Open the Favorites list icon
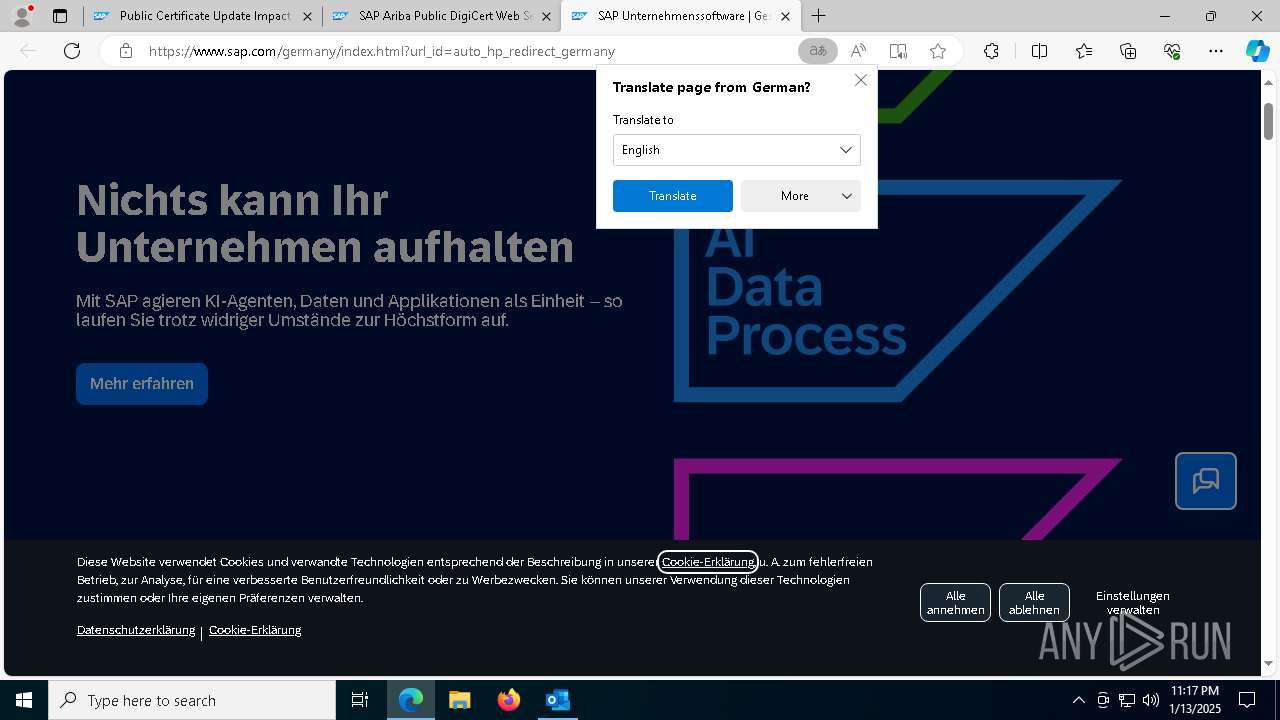The image size is (1280, 720). click(1084, 51)
